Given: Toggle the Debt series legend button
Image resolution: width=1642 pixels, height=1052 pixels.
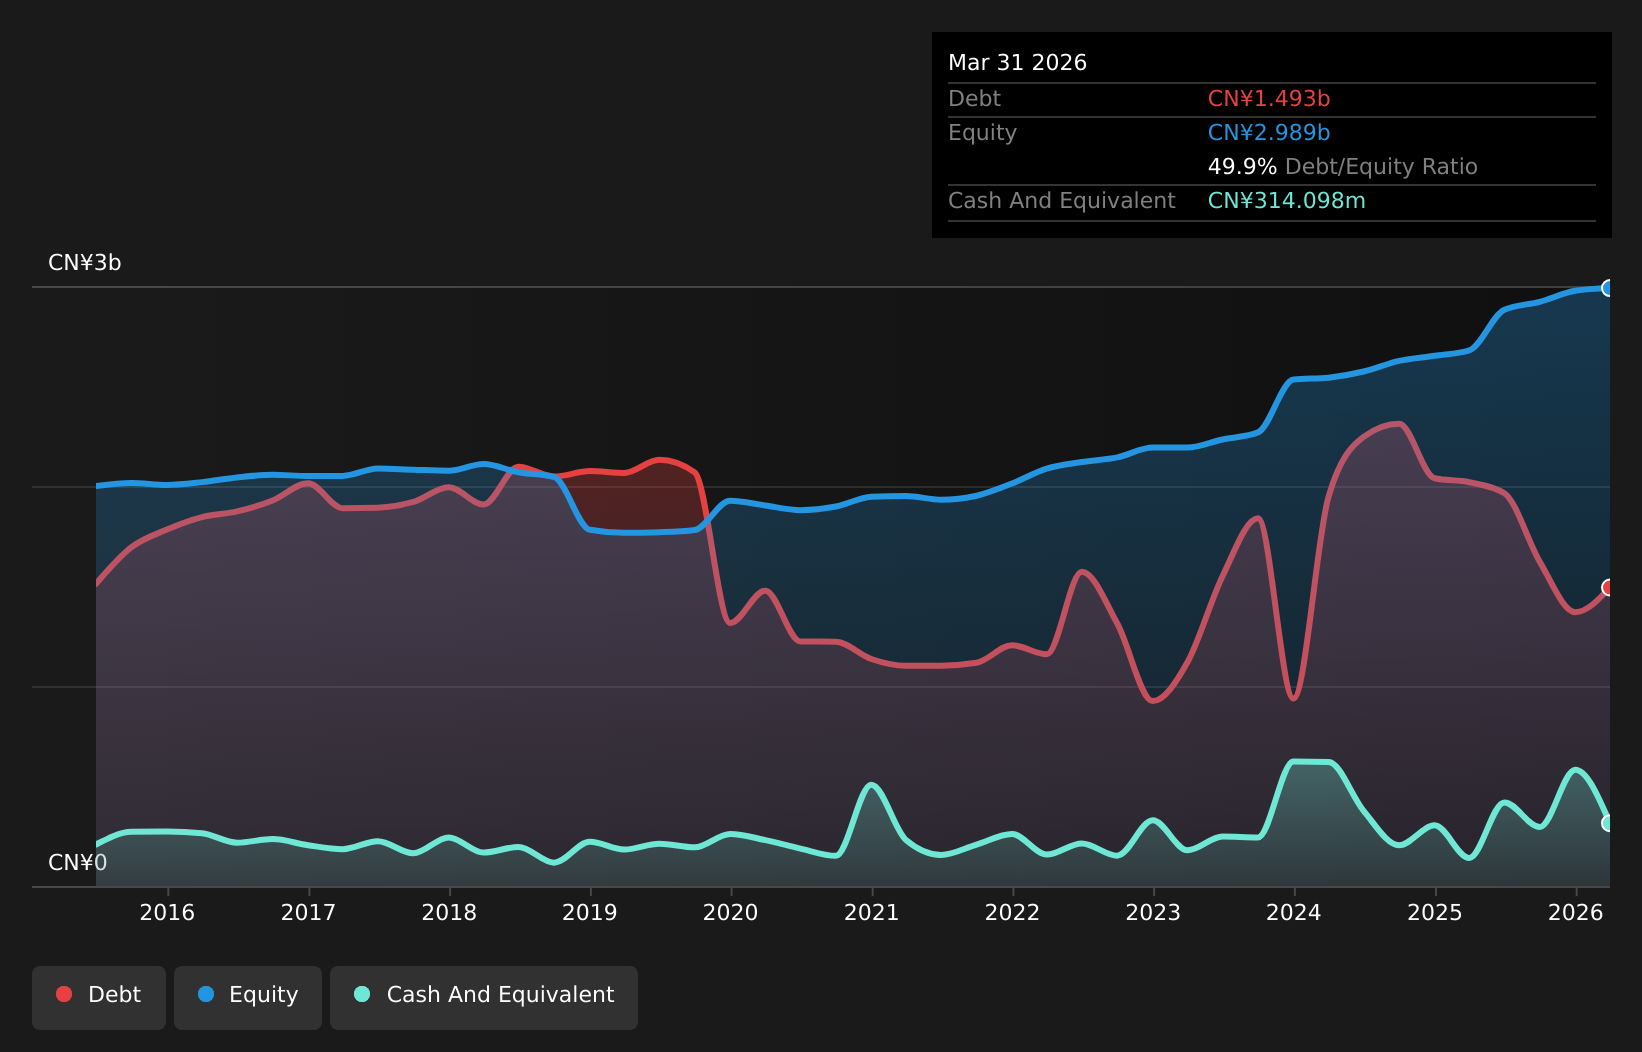Looking at the screenshot, I should coord(99,997).
